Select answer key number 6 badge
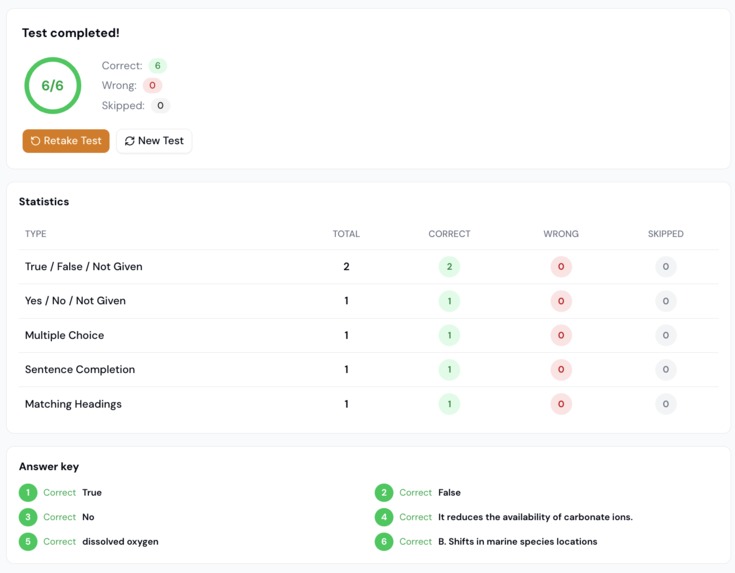 click(x=384, y=542)
